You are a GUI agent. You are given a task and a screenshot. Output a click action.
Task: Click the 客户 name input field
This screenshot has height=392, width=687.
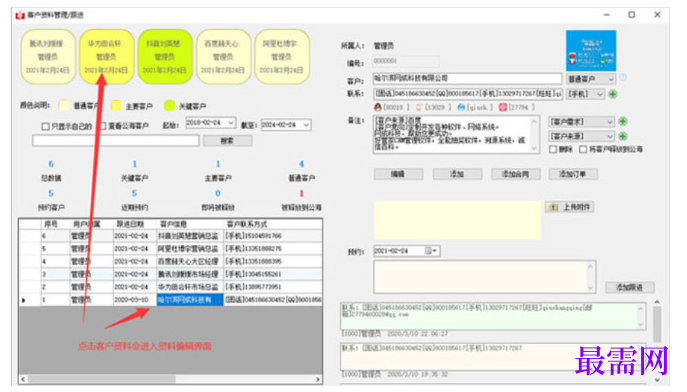[x=467, y=79]
